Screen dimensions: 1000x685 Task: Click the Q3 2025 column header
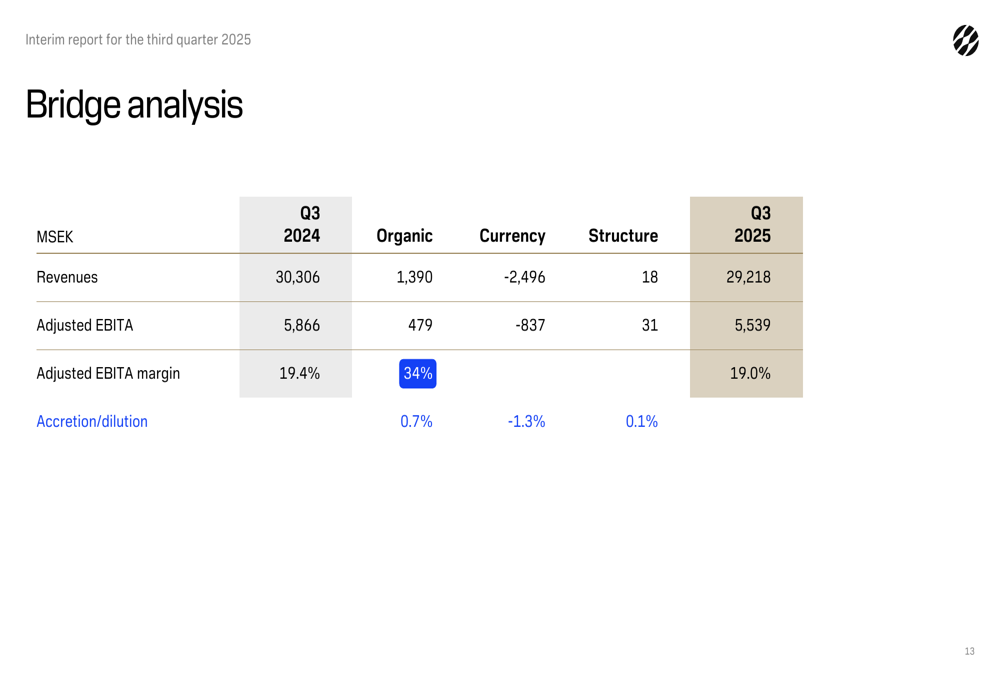click(x=752, y=225)
